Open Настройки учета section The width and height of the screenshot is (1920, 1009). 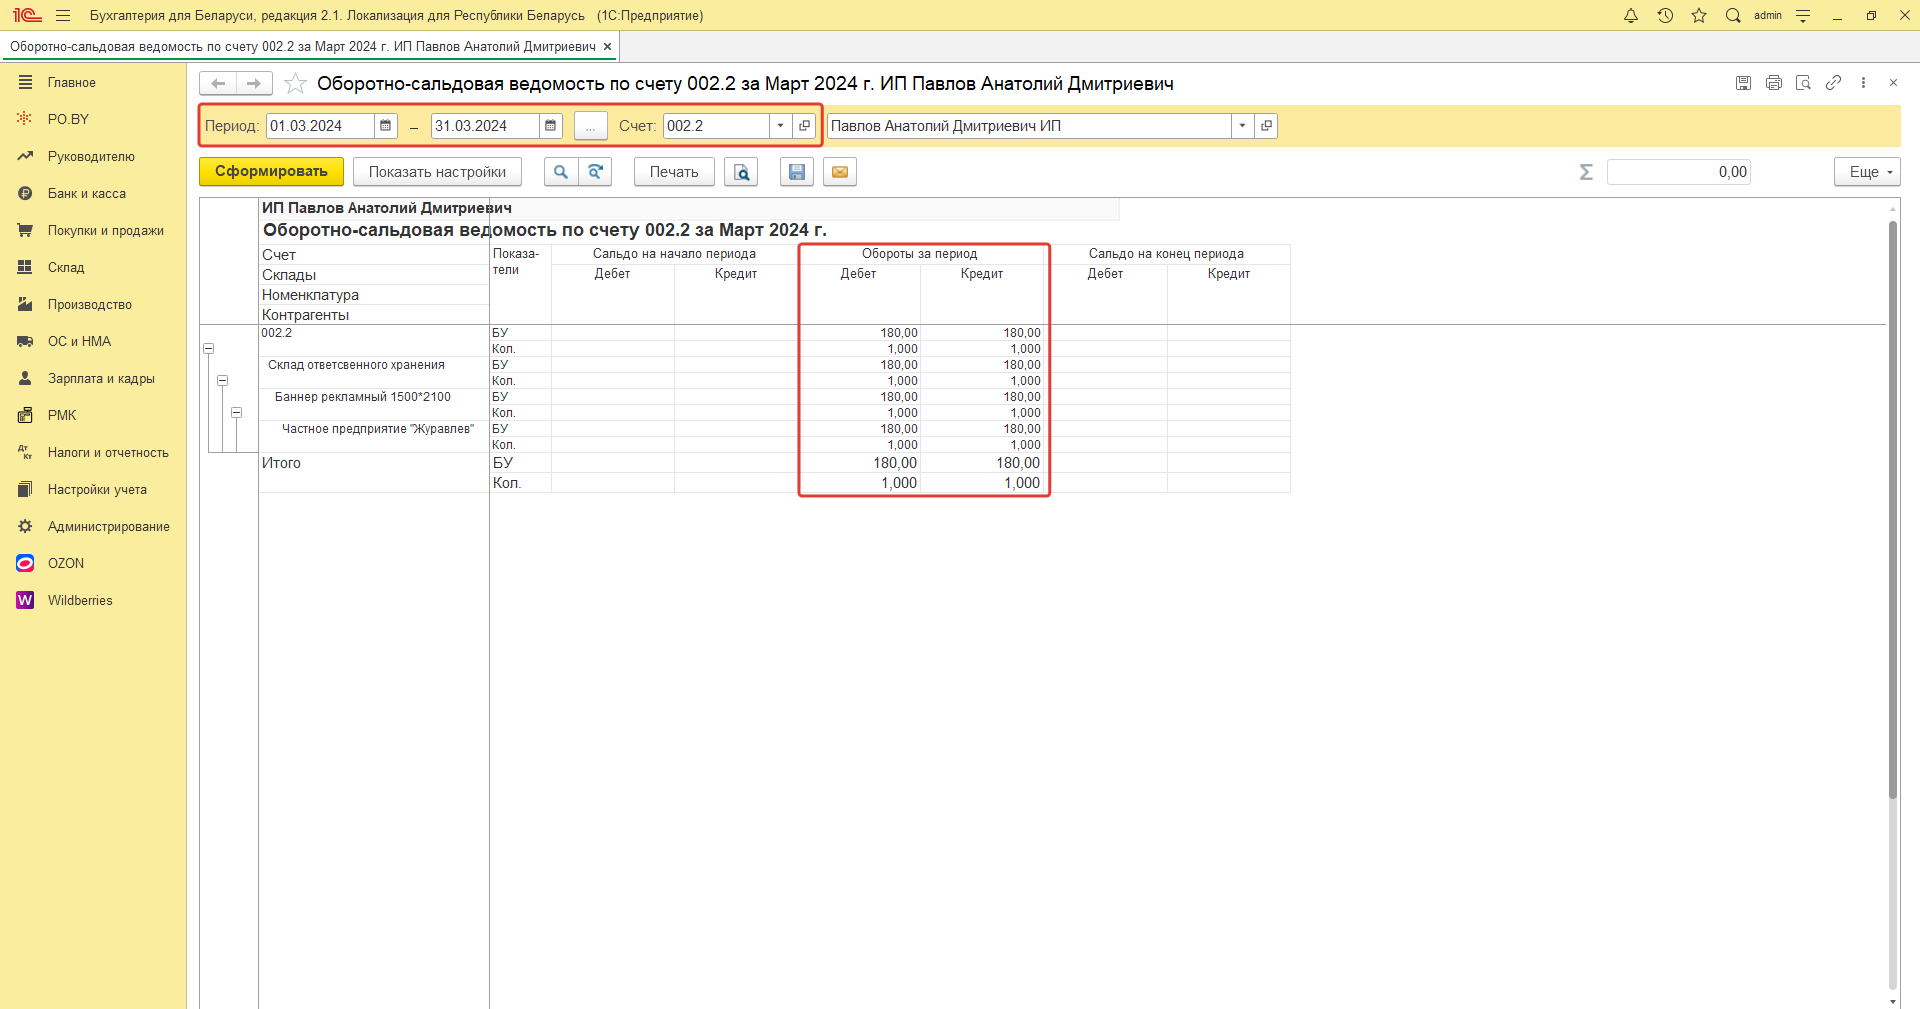coord(97,490)
